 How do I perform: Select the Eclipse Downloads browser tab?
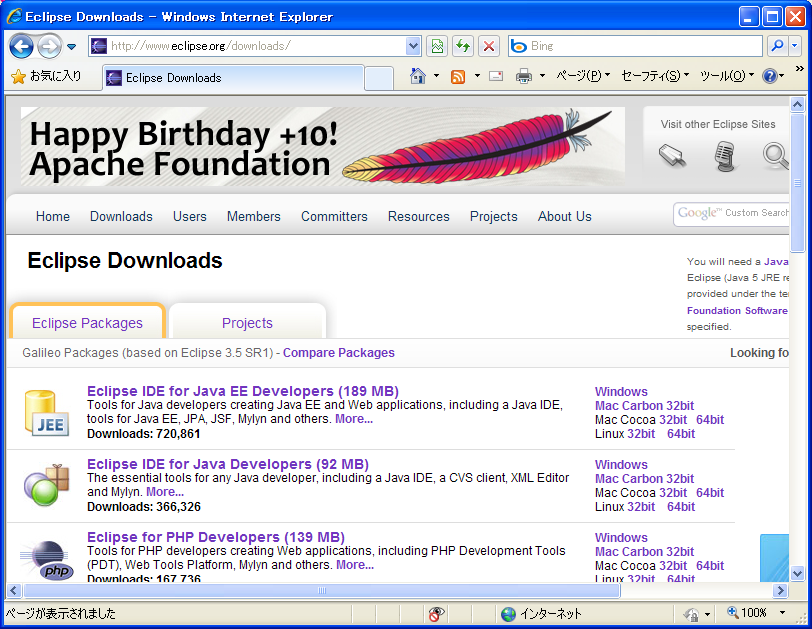[234, 78]
